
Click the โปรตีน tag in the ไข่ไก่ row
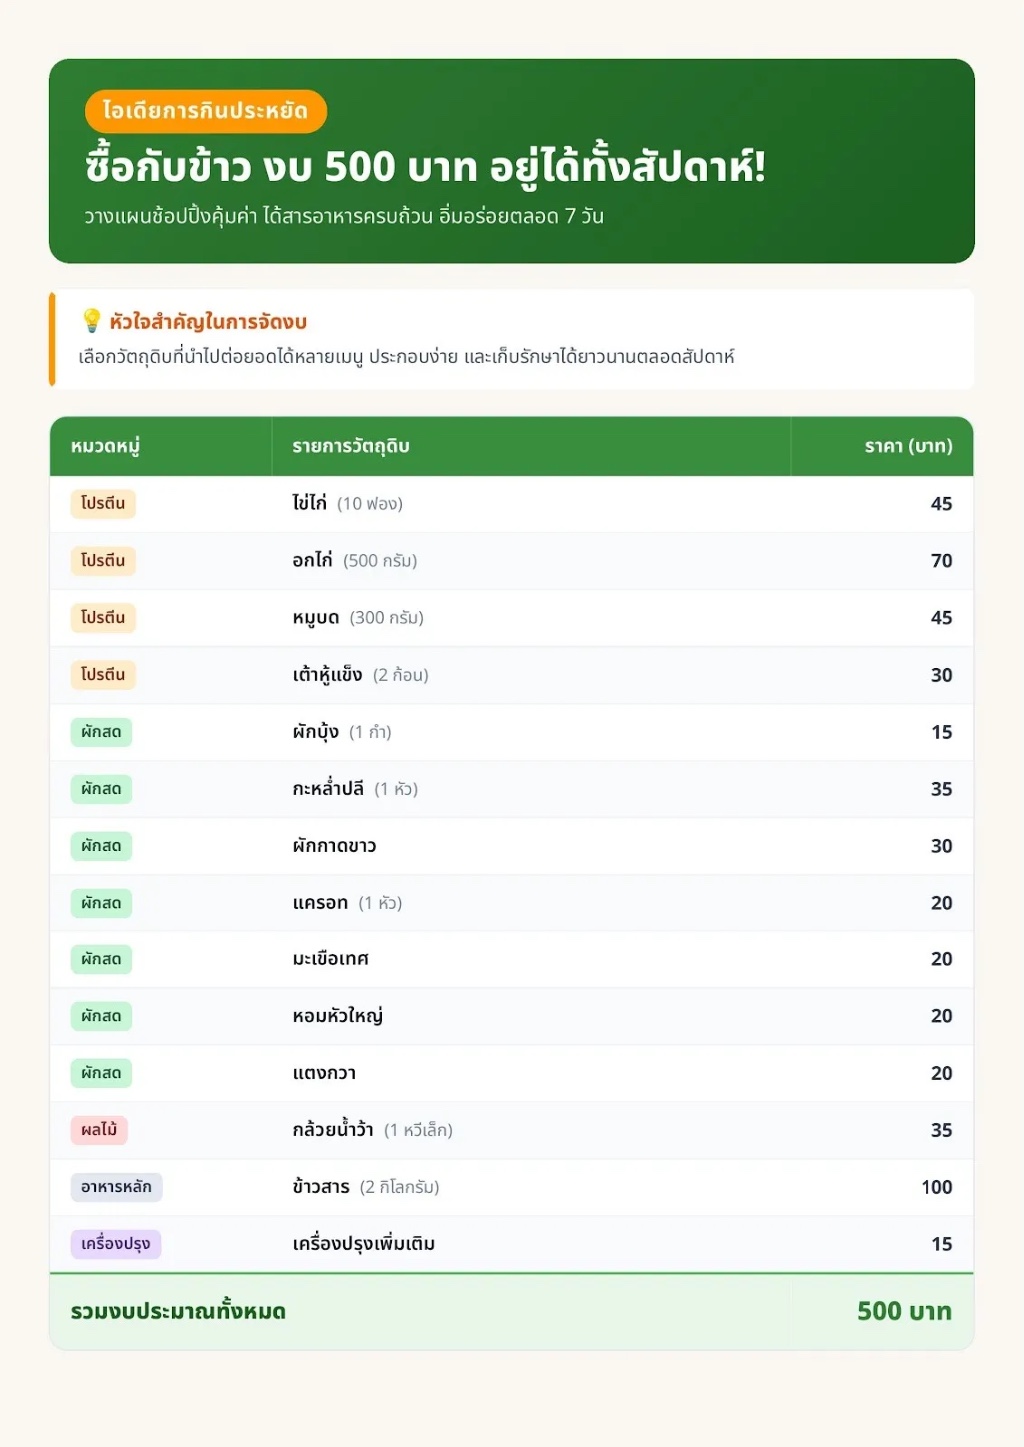pos(103,503)
